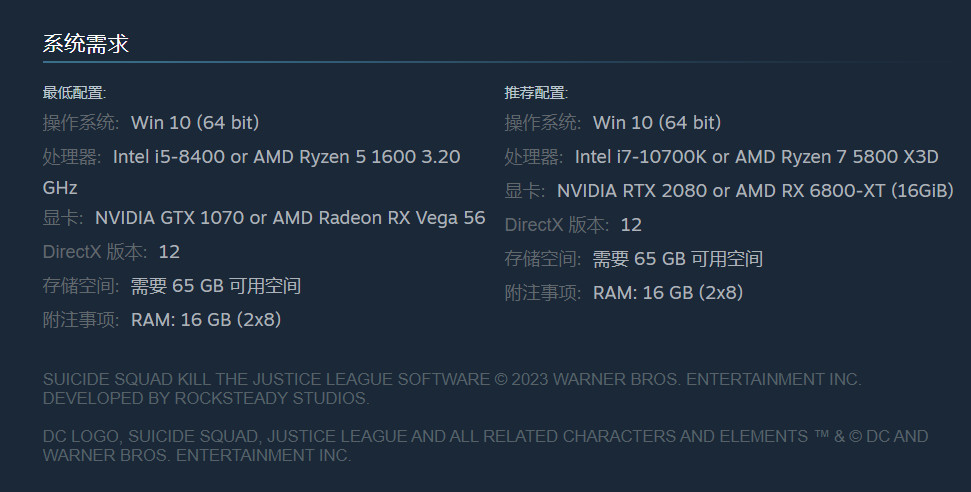Click DirectX 版本 12 under 推荐配置
The width and height of the screenshot is (971, 492).
(573, 225)
